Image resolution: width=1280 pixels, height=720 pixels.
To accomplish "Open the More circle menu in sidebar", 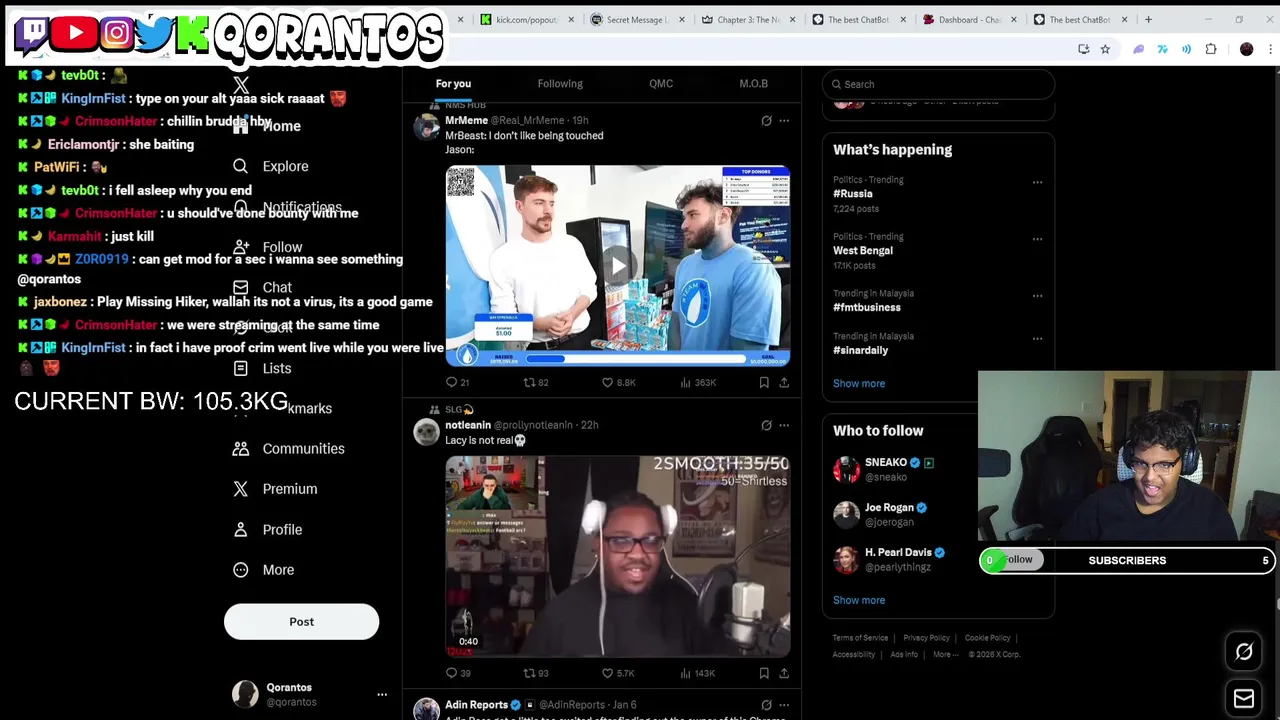I will [240, 570].
